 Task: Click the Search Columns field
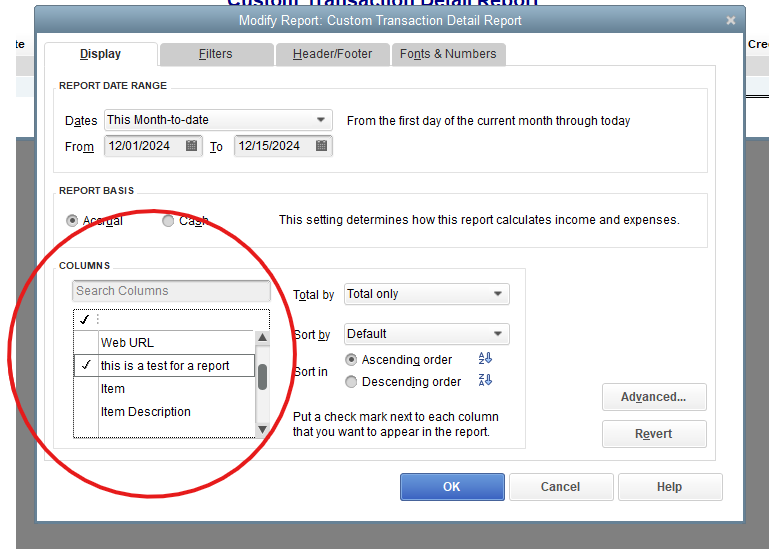pos(171,291)
